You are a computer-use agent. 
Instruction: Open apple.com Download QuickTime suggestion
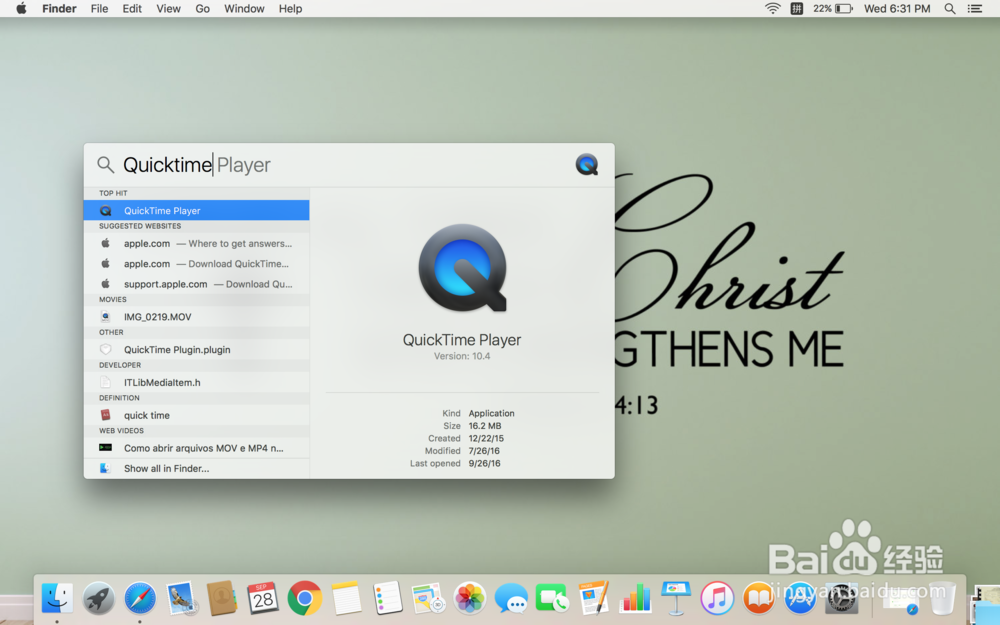[x=196, y=263]
